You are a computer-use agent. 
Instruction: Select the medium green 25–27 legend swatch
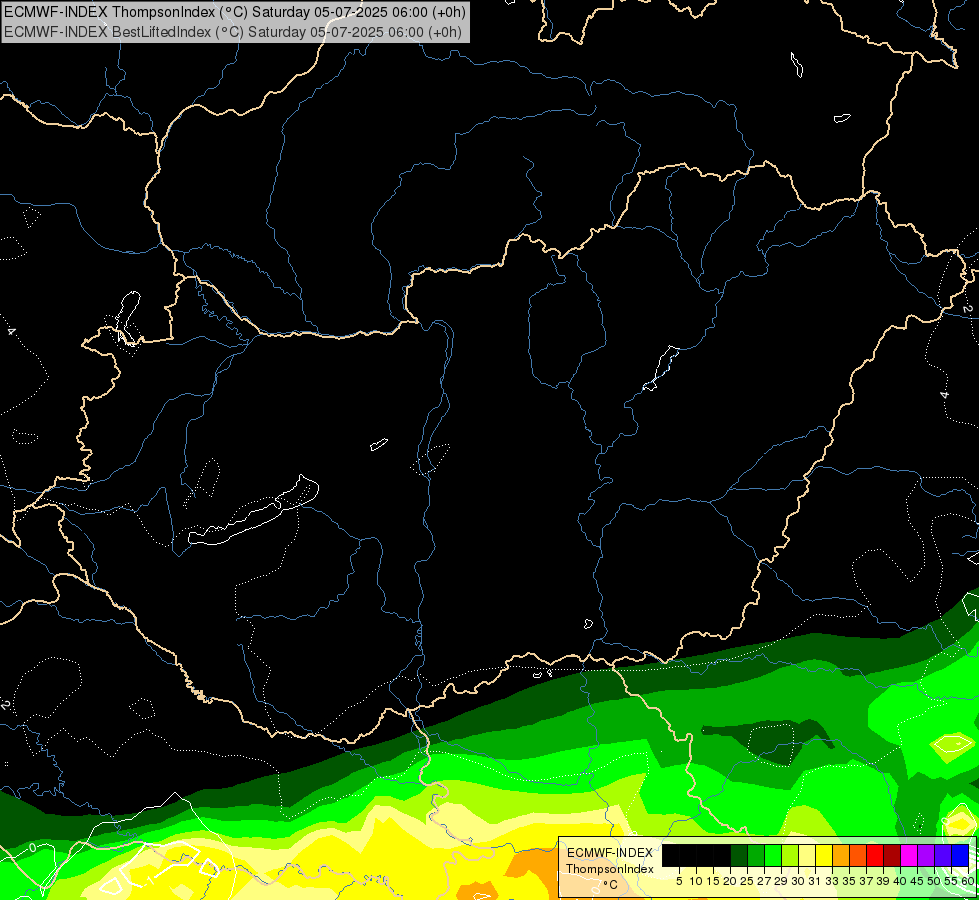(x=756, y=855)
